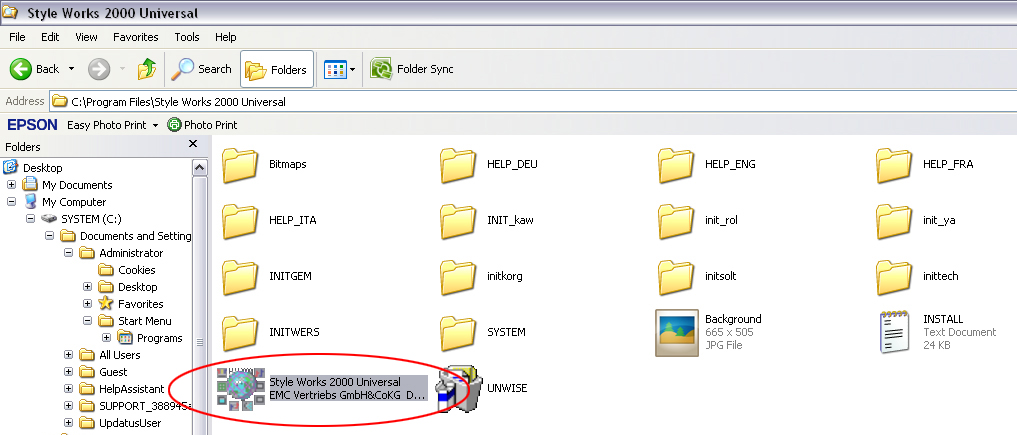Launch Folder Sync from toolbar
This screenshot has width=1017, height=435.
point(411,69)
